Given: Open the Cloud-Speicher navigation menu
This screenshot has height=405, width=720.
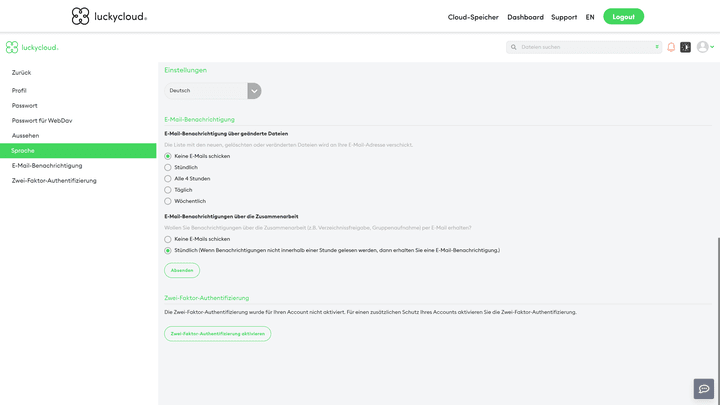Looking at the screenshot, I should 473,17.
